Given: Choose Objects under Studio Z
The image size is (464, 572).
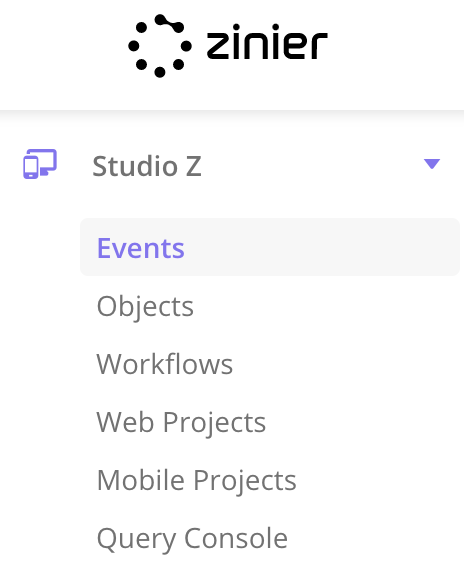Looking at the screenshot, I should 145,307.
